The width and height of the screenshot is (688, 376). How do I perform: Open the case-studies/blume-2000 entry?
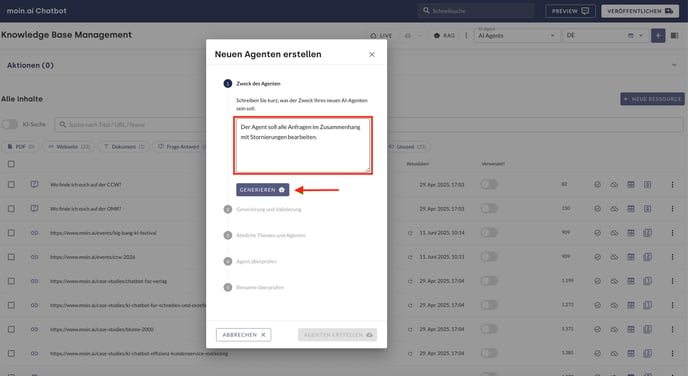(102, 329)
